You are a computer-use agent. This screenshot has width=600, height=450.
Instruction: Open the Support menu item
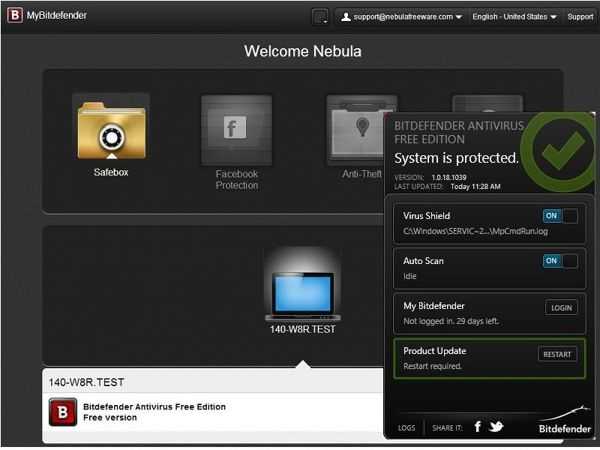coord(580,17)
